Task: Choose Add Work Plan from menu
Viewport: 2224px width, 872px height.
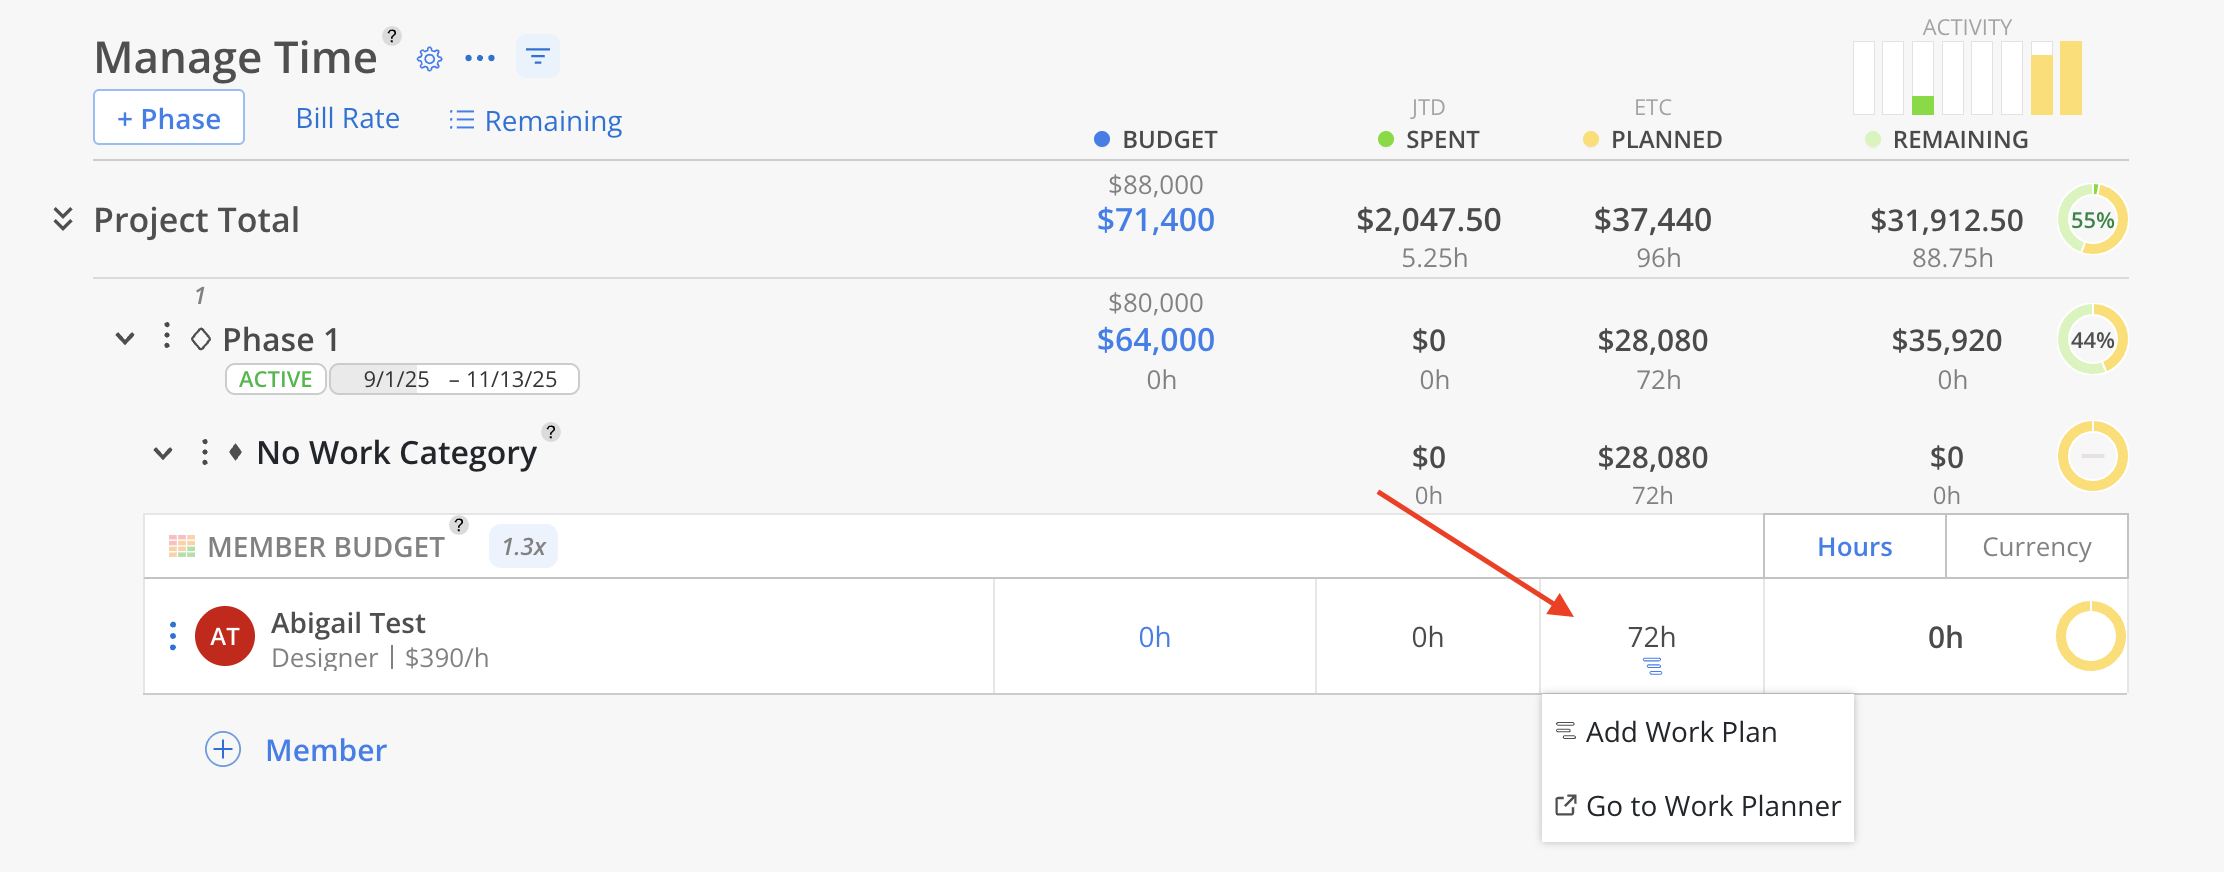Action: coord(1680,732)
